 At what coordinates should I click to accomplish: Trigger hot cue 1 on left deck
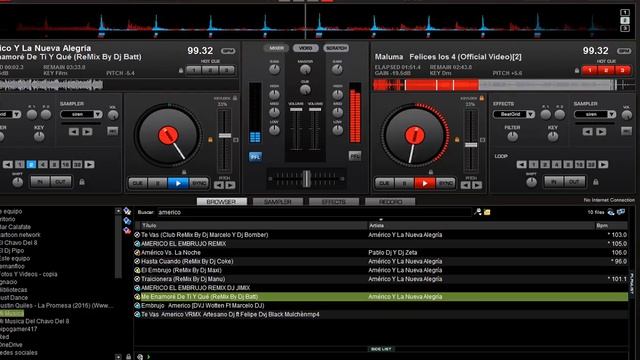coord(194,70)
